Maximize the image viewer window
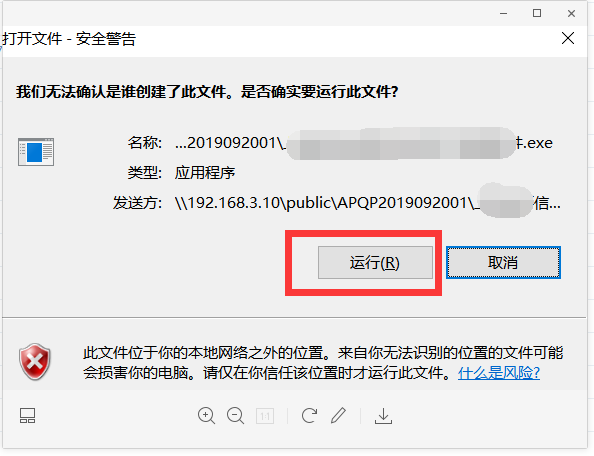This screenshot has height=456, width=594. [537, 13]
